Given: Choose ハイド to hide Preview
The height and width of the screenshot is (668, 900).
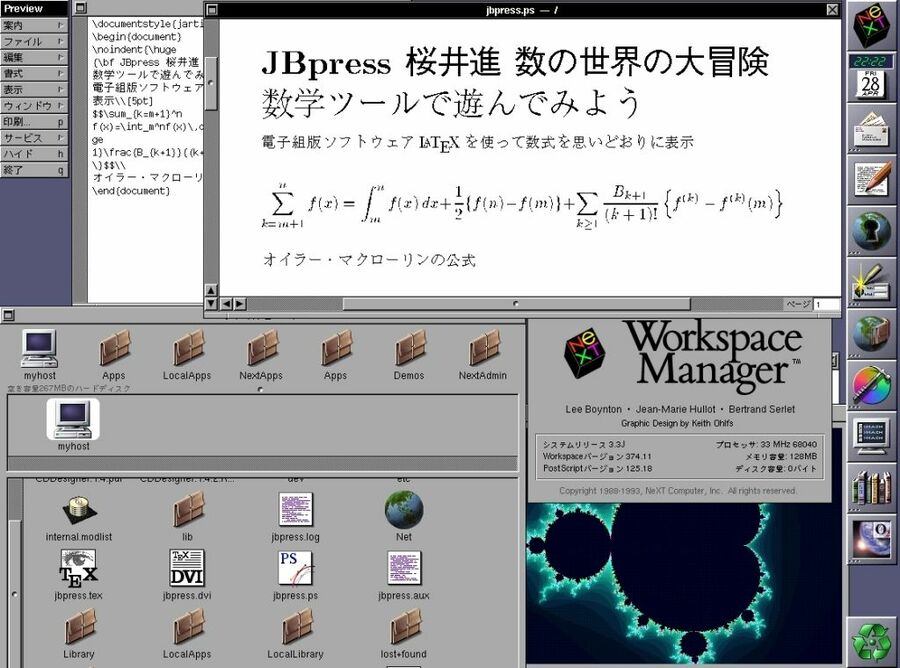Looking at the screenshot, I should pyautogui.click(x=35, y=154).
